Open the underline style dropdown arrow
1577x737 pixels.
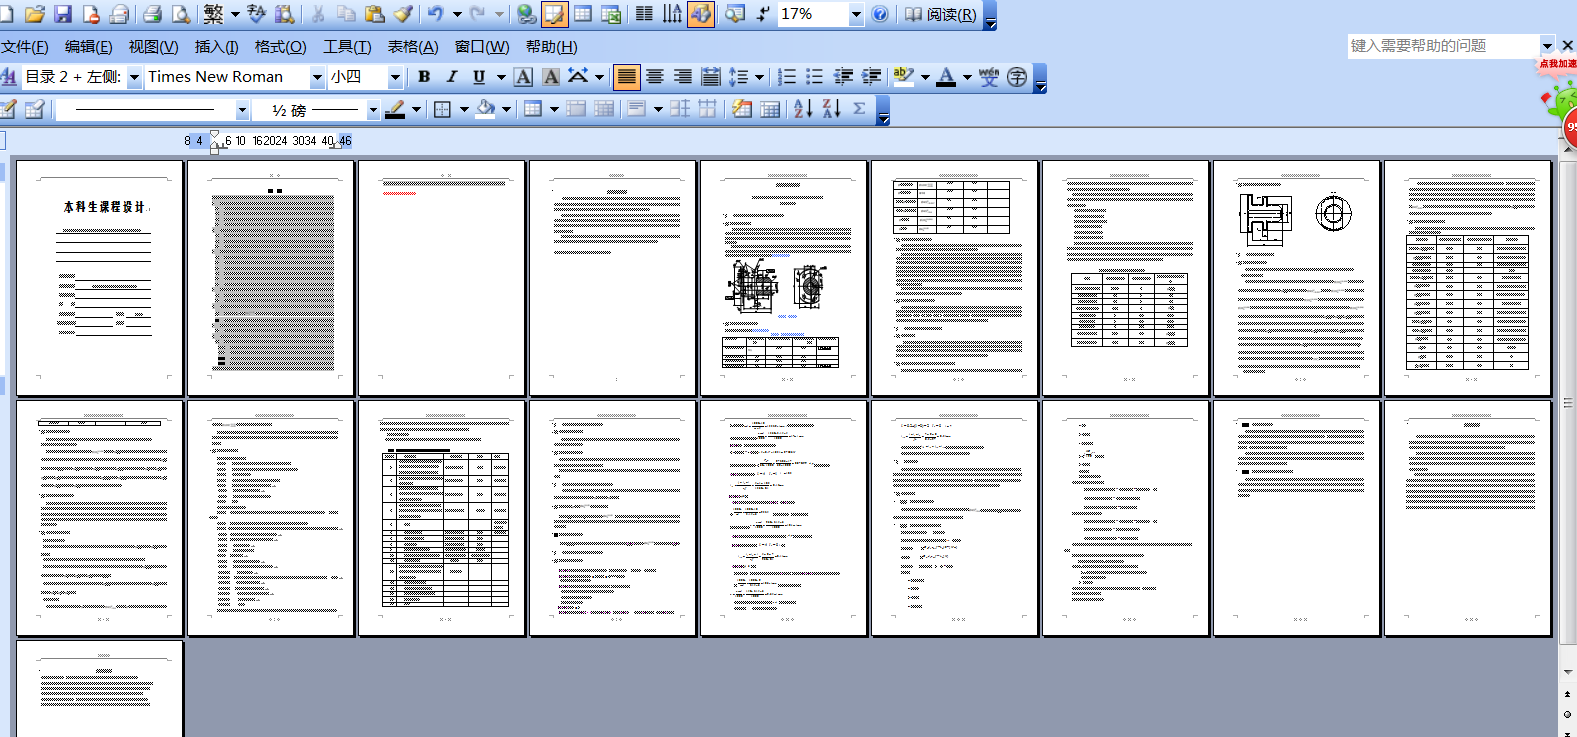click(501, 77)
